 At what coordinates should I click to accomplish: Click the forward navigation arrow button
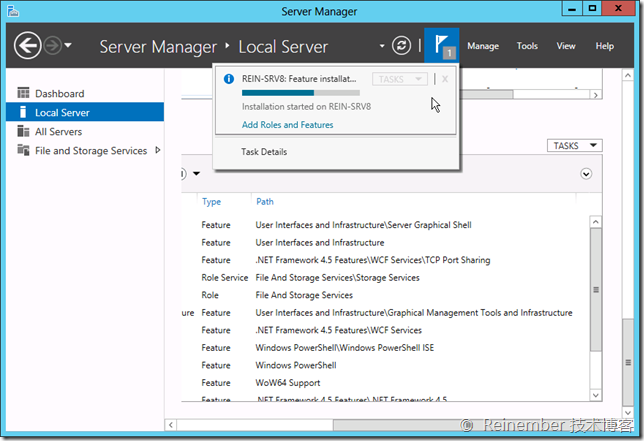(x=53, y=46)
